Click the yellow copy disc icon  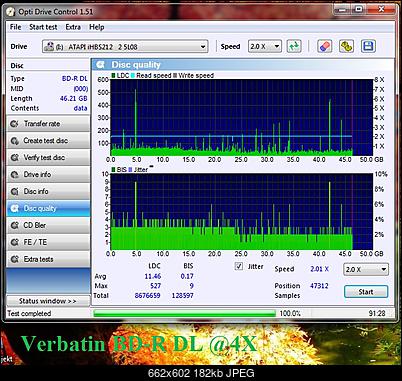point(346,46)
